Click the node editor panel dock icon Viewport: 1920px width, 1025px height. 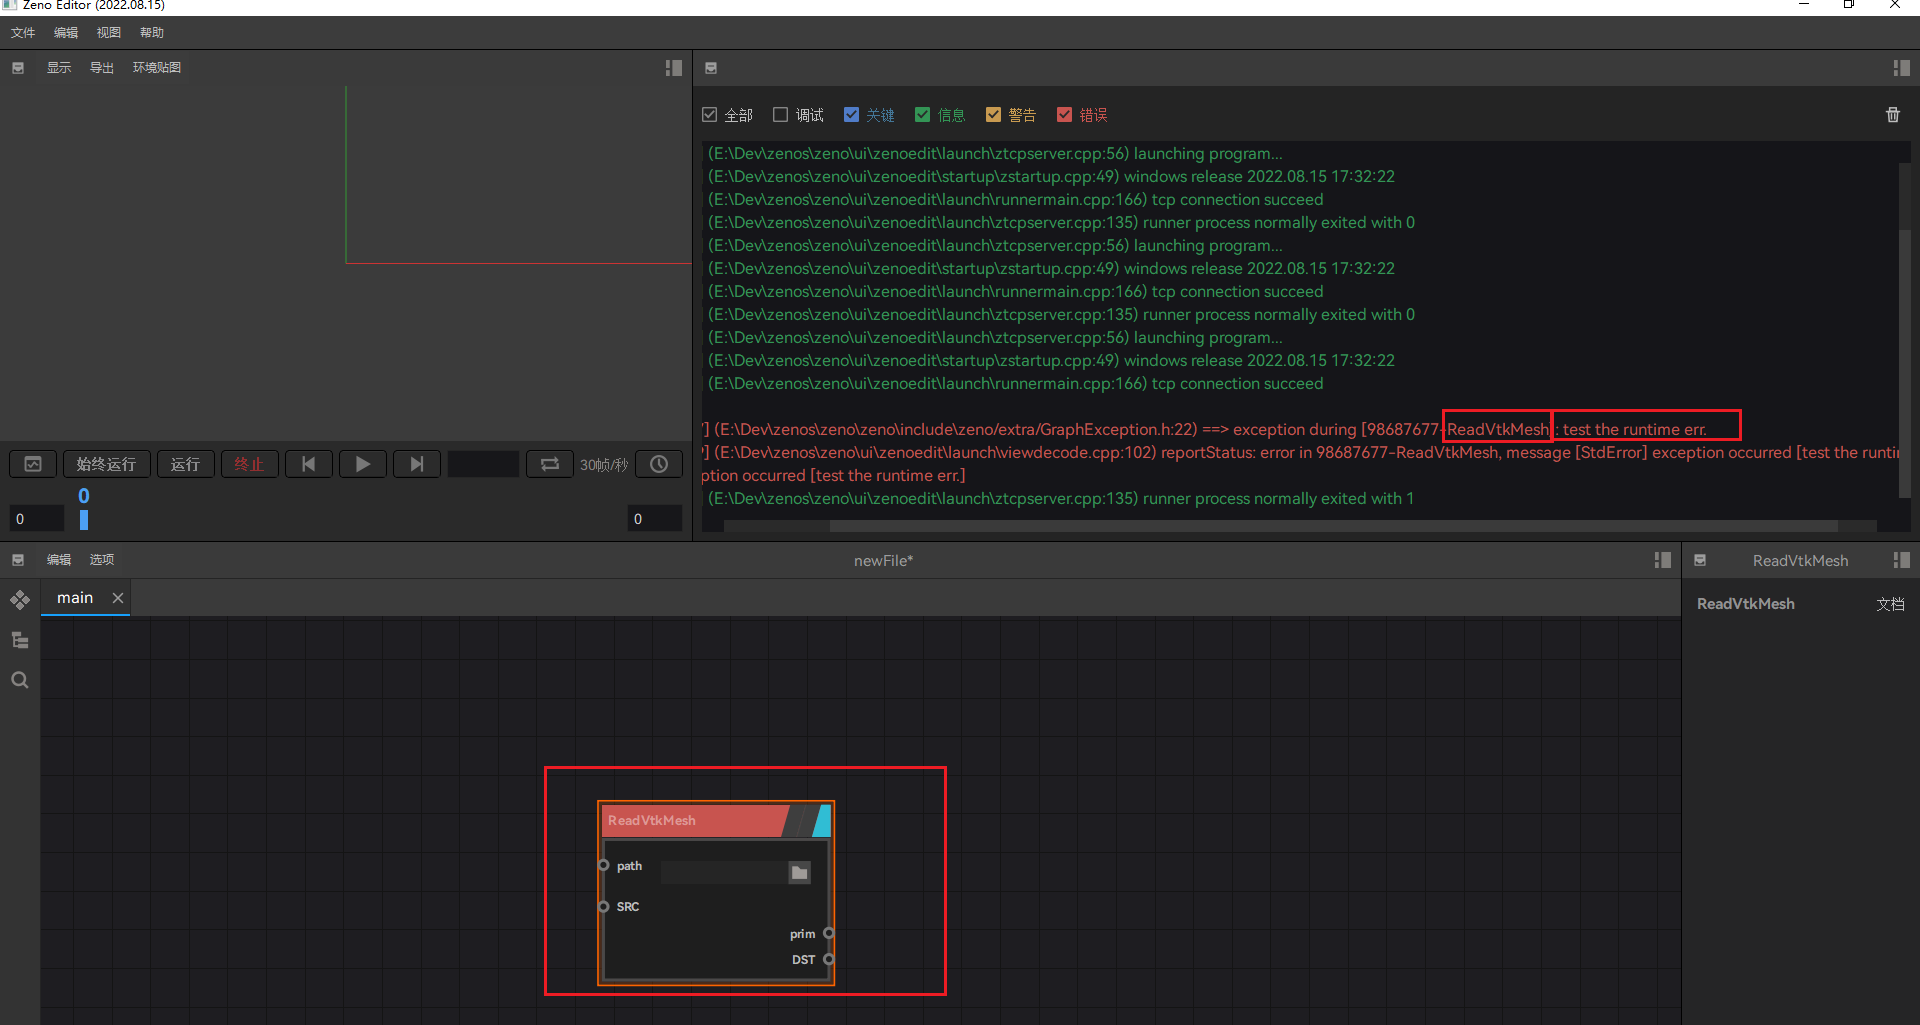click(x=18, y=560)
